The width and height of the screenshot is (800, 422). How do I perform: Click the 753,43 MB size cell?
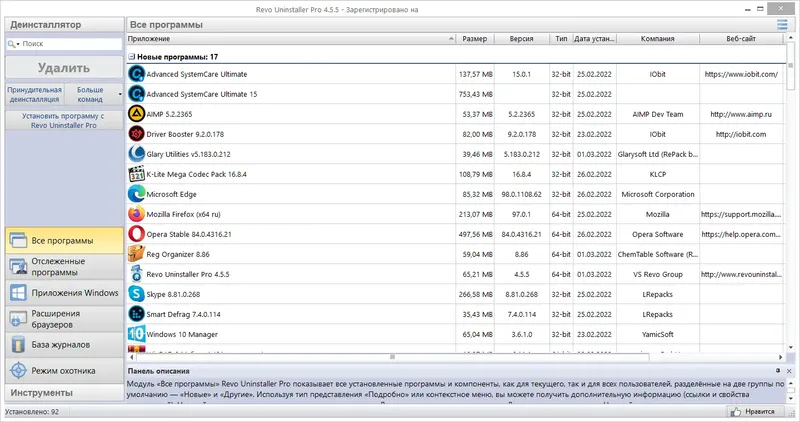pos(476,94)
